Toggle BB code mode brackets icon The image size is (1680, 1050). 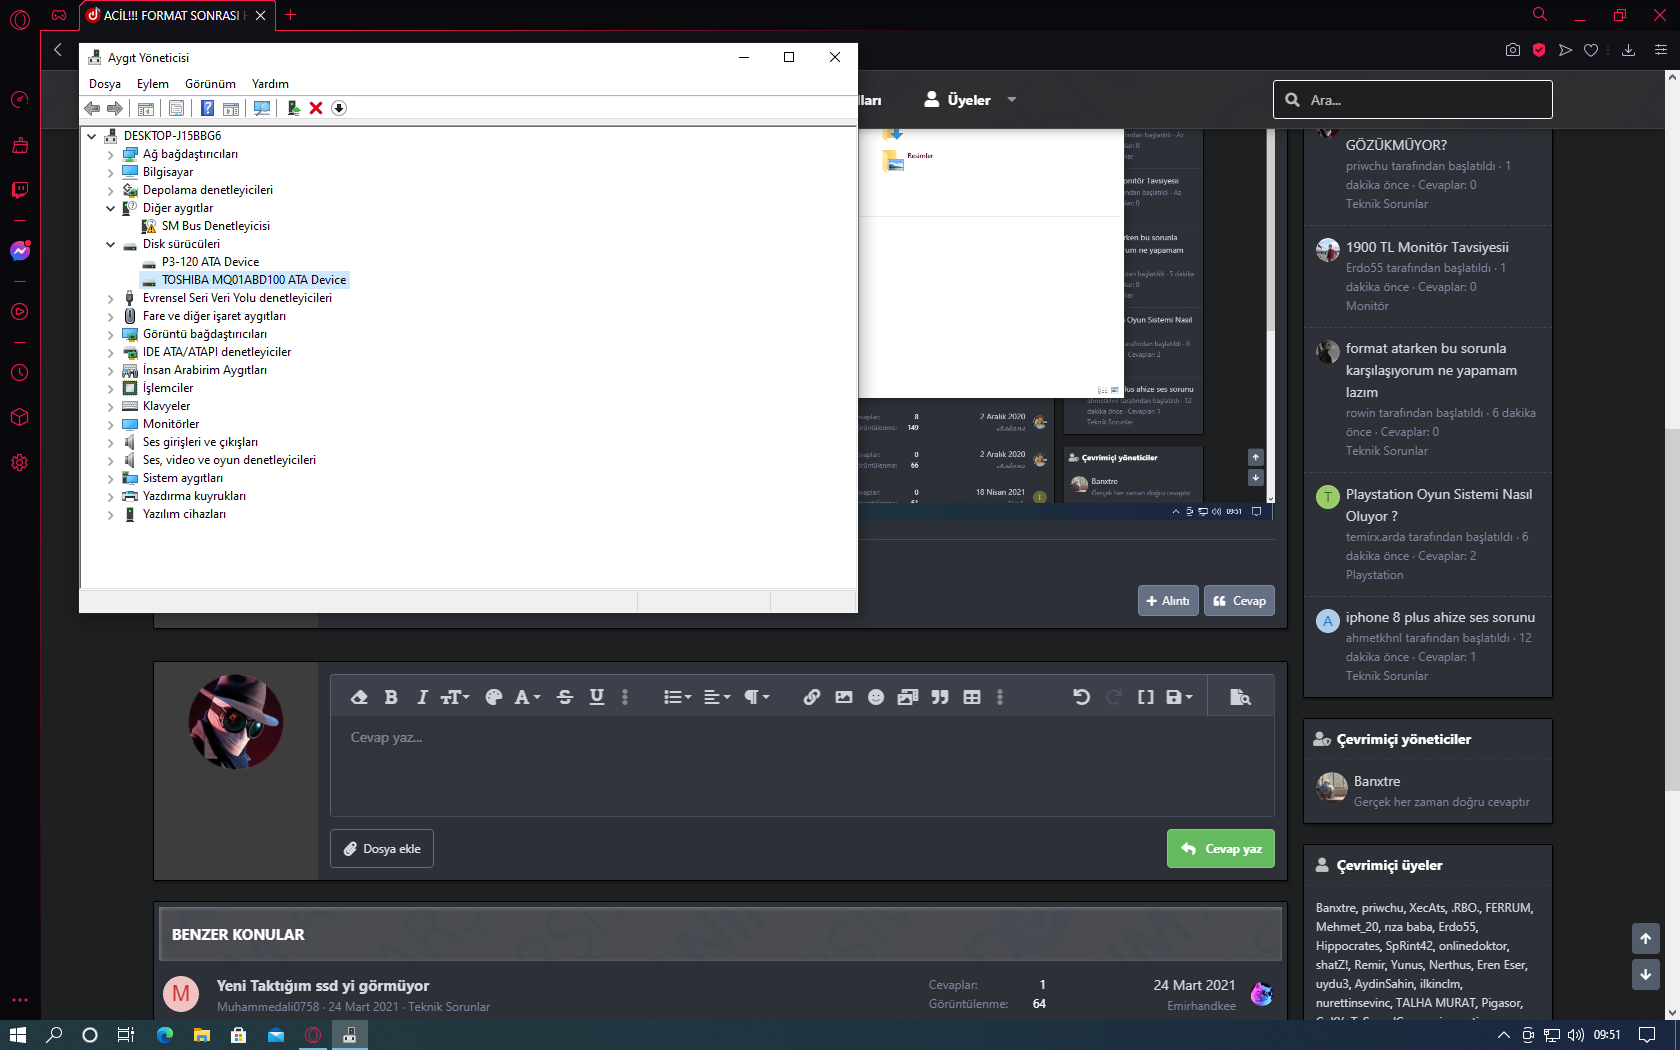[x=1146, y=697]
